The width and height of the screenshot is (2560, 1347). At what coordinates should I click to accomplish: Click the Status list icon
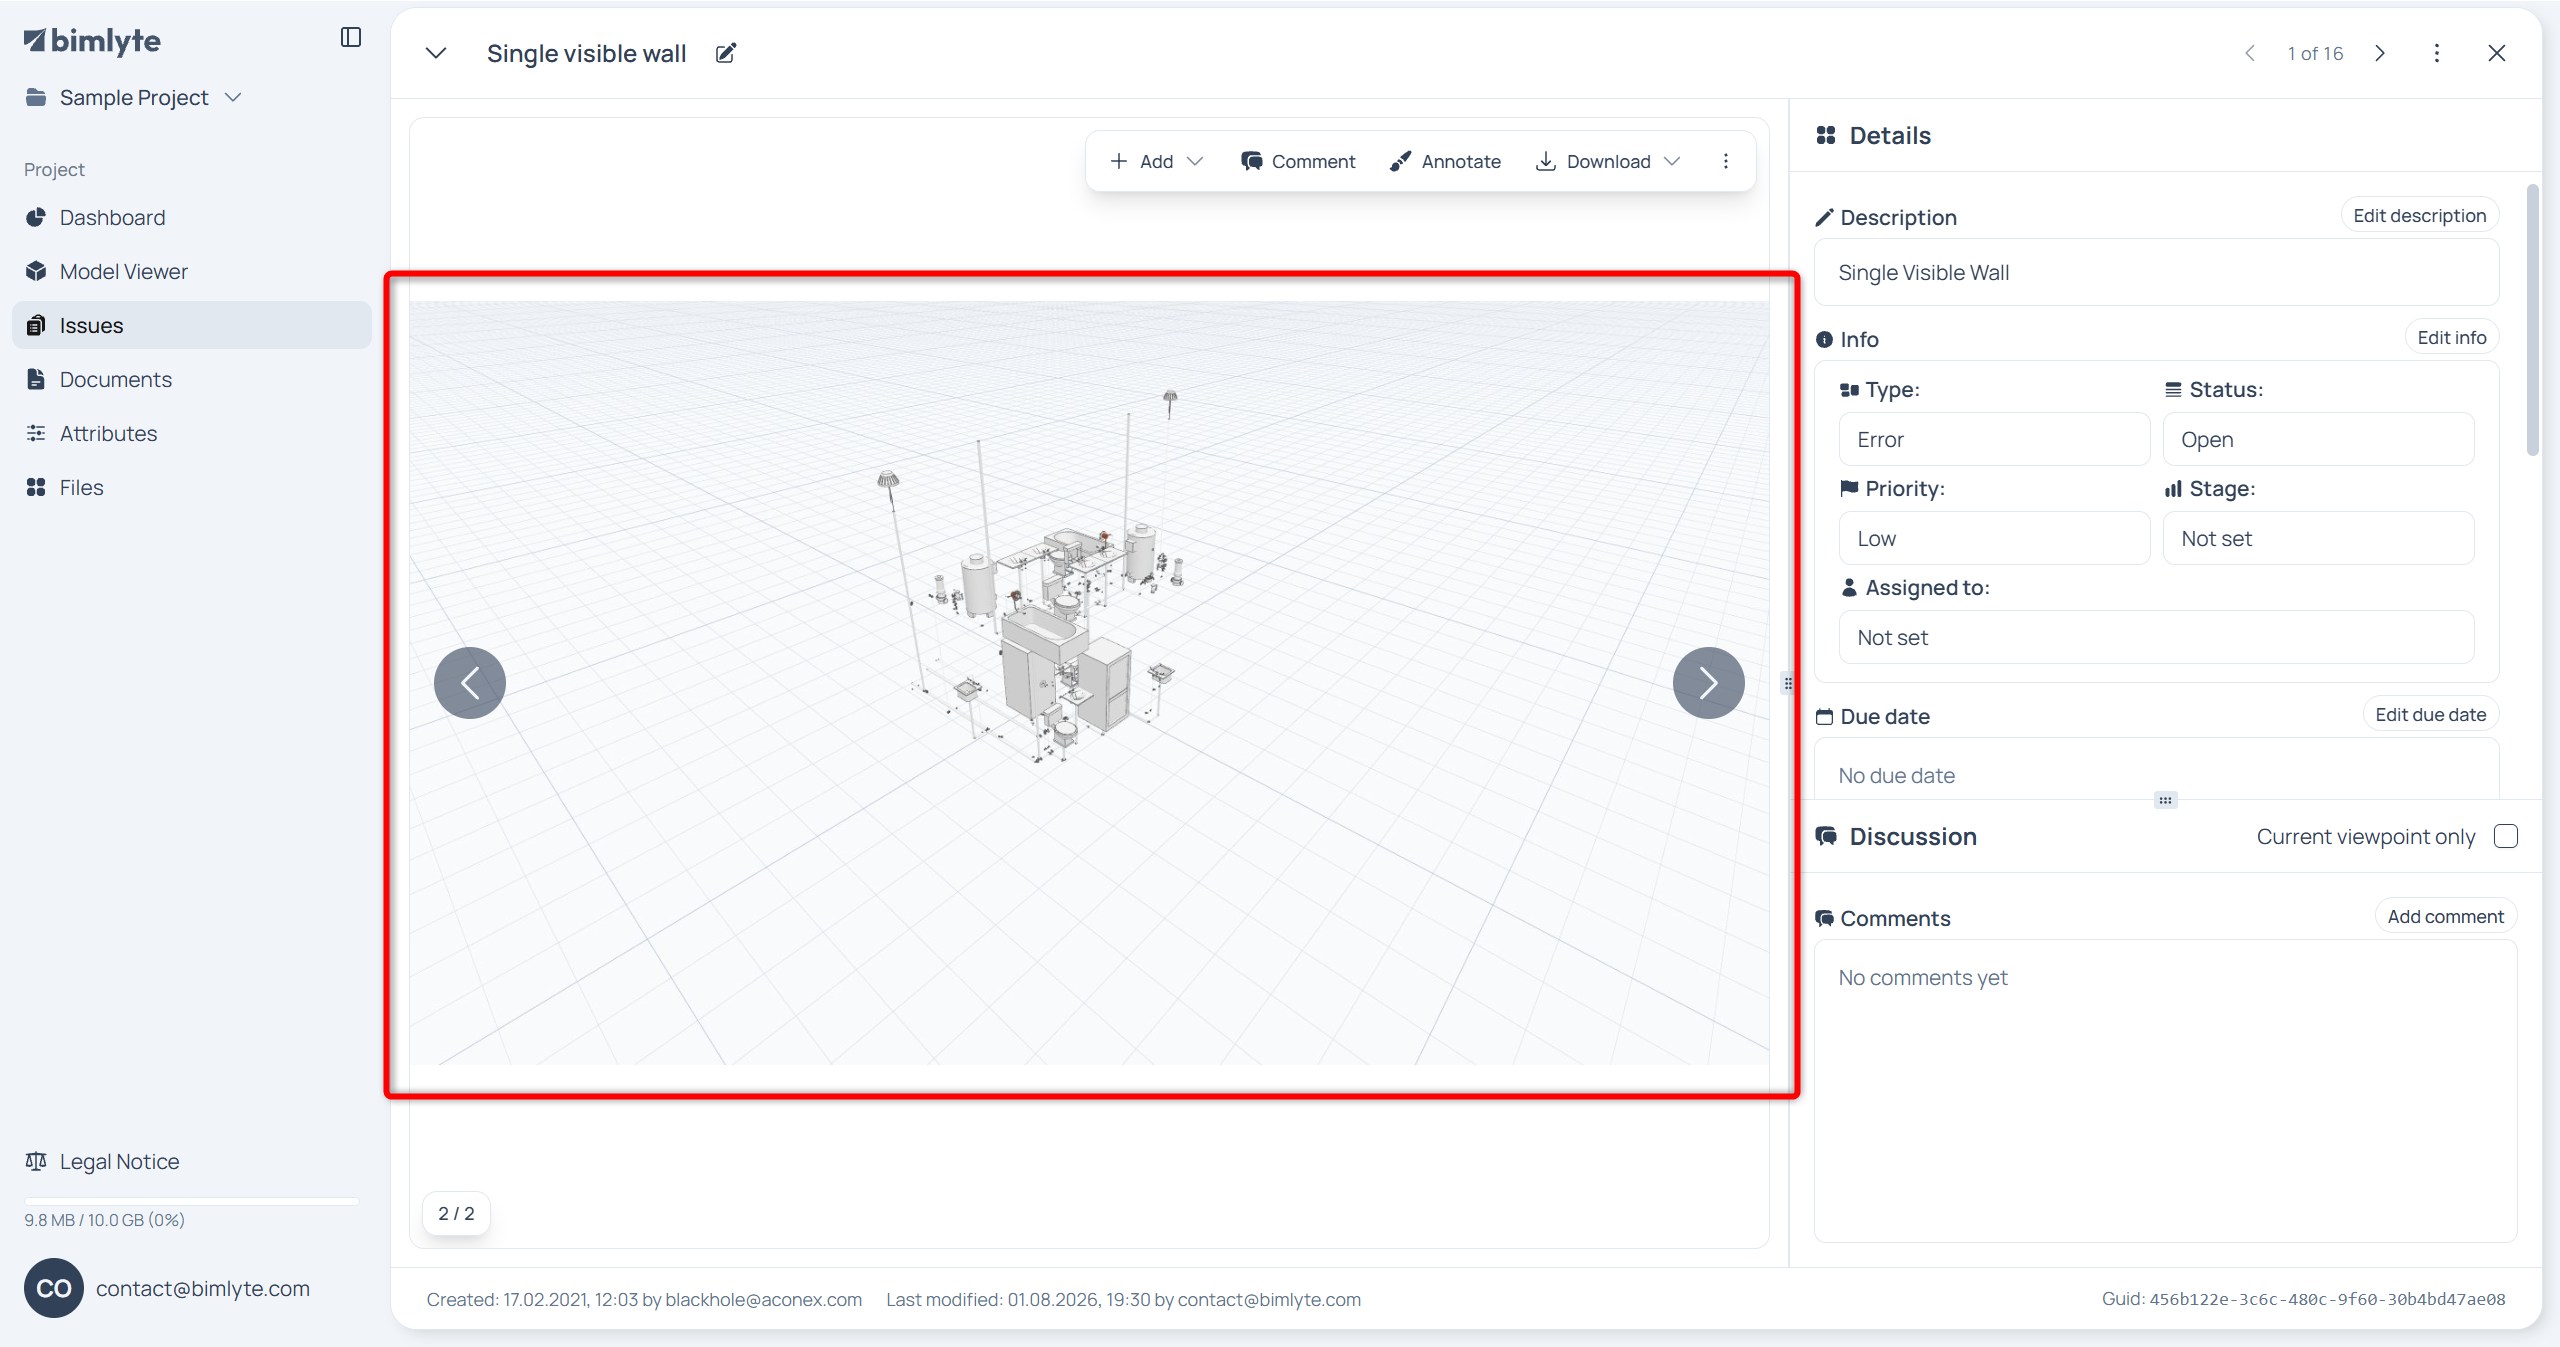pyautogui.click(x=2173, y=390)
